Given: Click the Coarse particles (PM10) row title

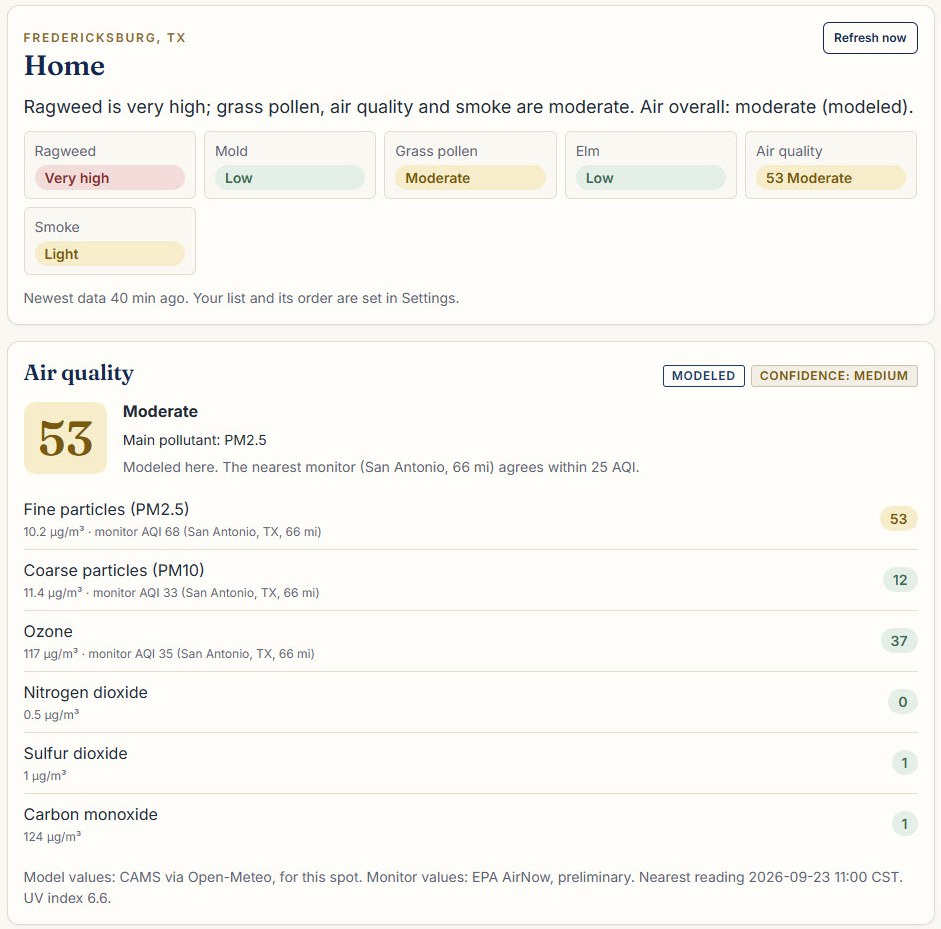Looking at the screenshot, I should (114, 570).
